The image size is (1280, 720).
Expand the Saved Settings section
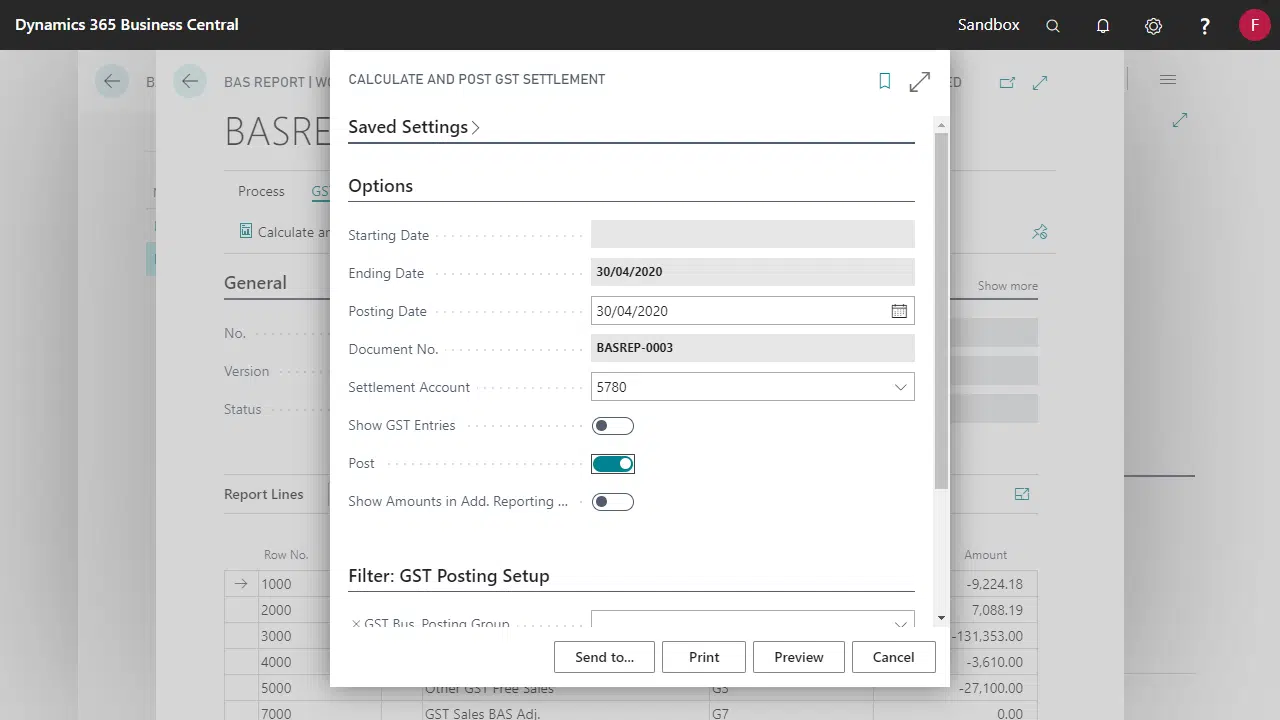click(x=414, y=127)
